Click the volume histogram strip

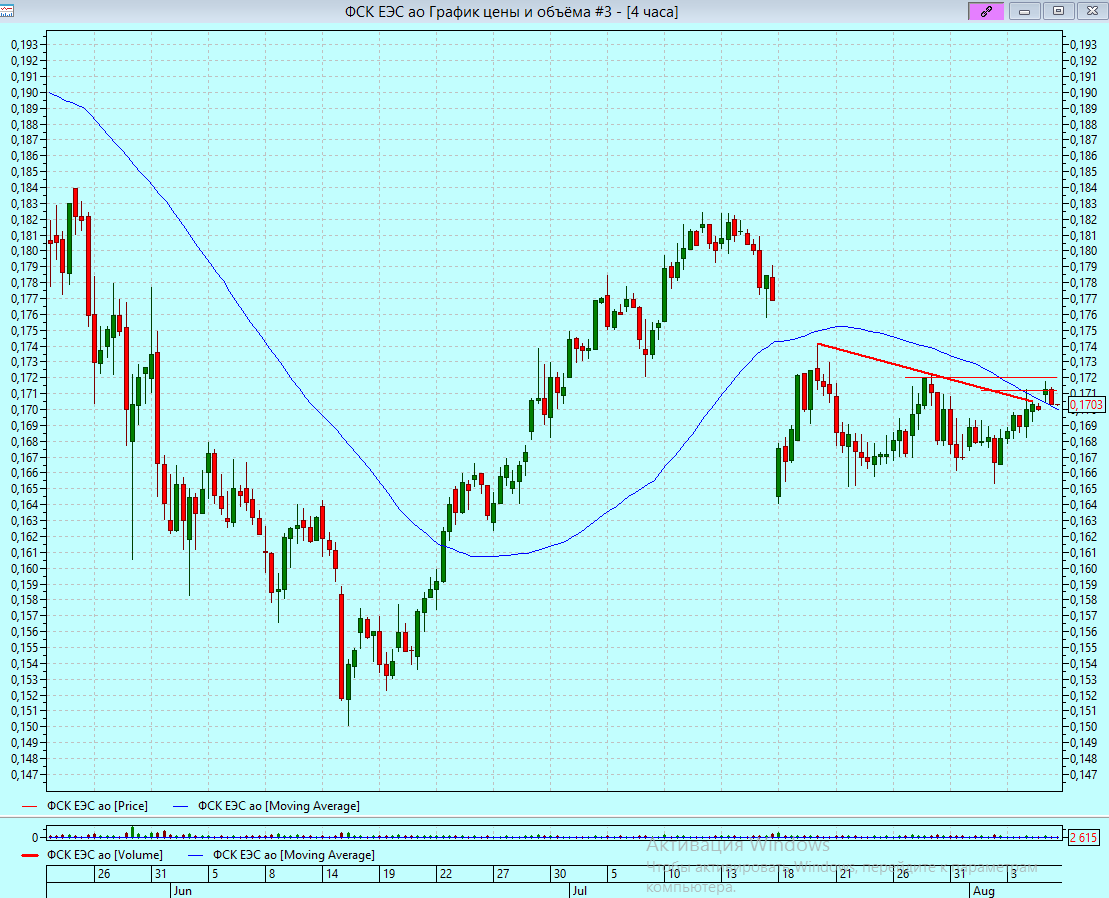point(554,832)
